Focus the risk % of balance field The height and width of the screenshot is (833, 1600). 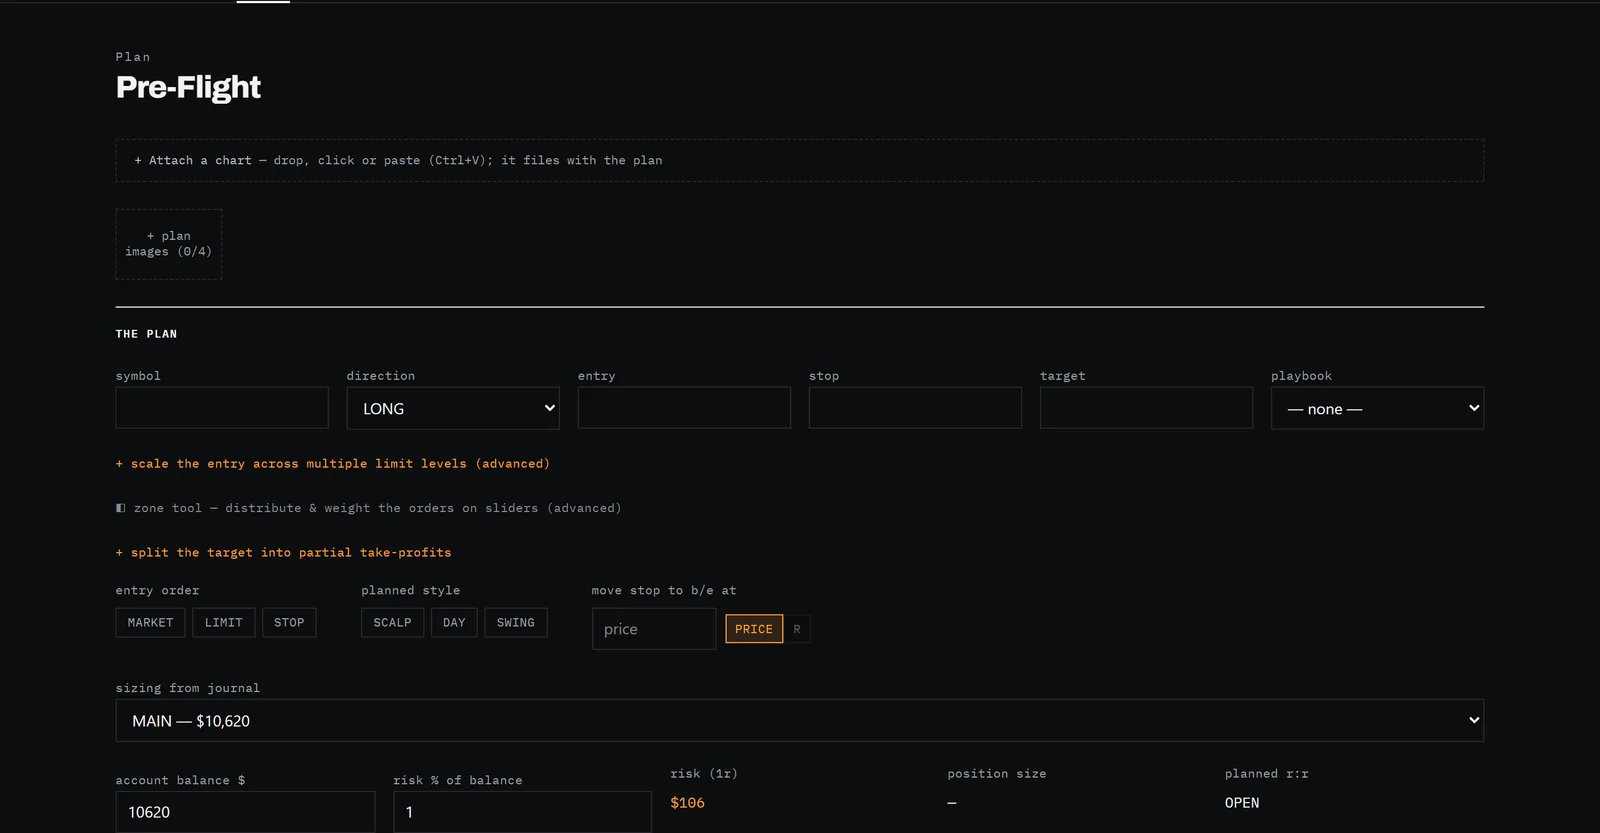click(522, 812)
